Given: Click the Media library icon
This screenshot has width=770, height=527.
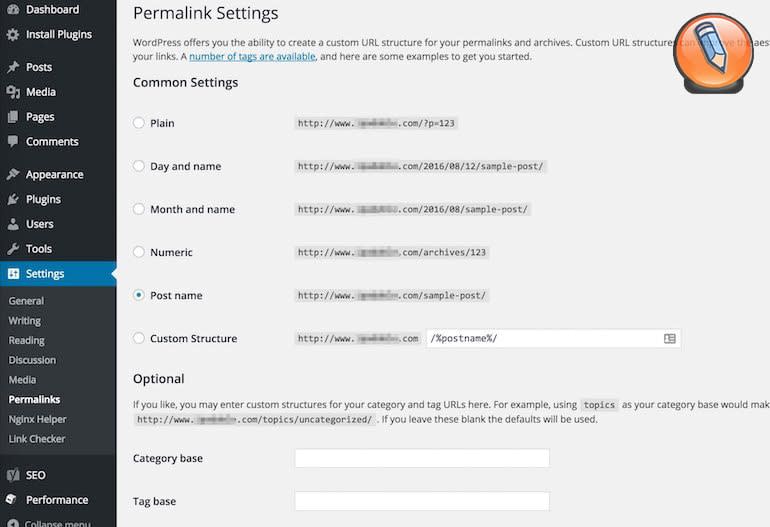Looking at the screenshot, I should 13,92.
